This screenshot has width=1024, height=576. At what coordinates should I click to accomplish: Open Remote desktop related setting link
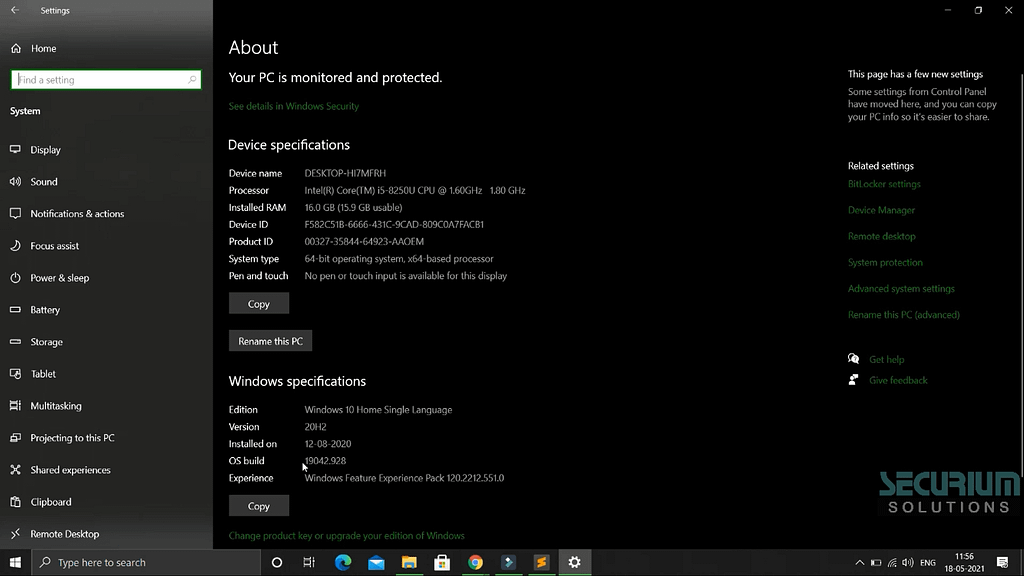tap(881, 236)
